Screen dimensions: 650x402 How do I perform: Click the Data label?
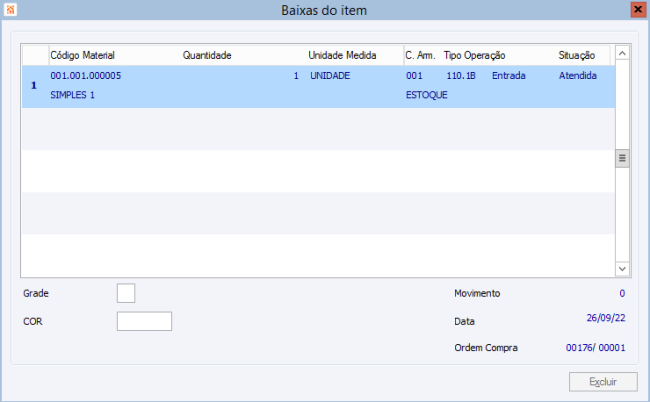(464, 321)
